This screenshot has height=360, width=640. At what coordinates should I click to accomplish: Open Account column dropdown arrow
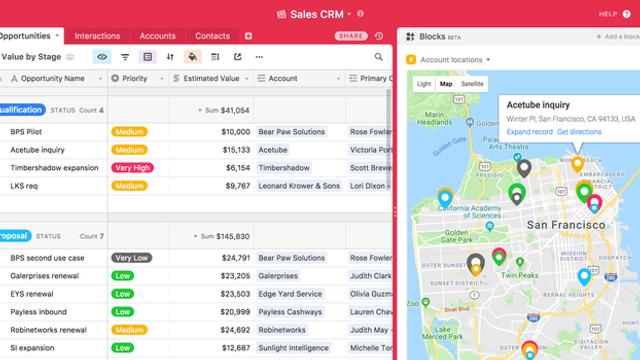338,78
